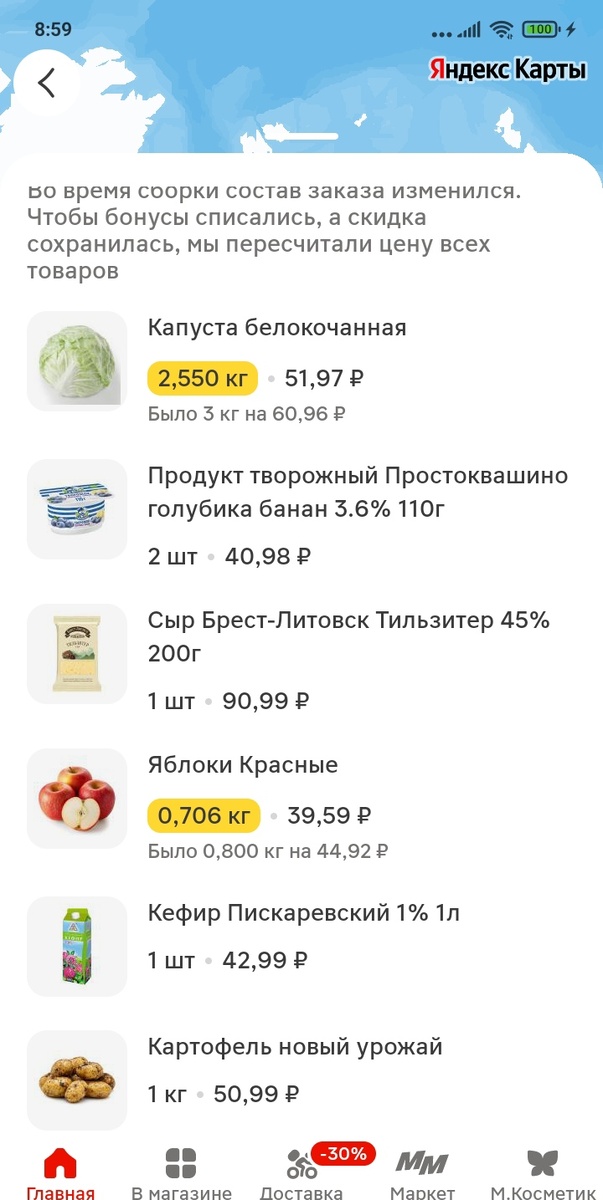Tap the cabbage product thumbnail
The image size is (603, 1200).
click(x=77, y=361)
